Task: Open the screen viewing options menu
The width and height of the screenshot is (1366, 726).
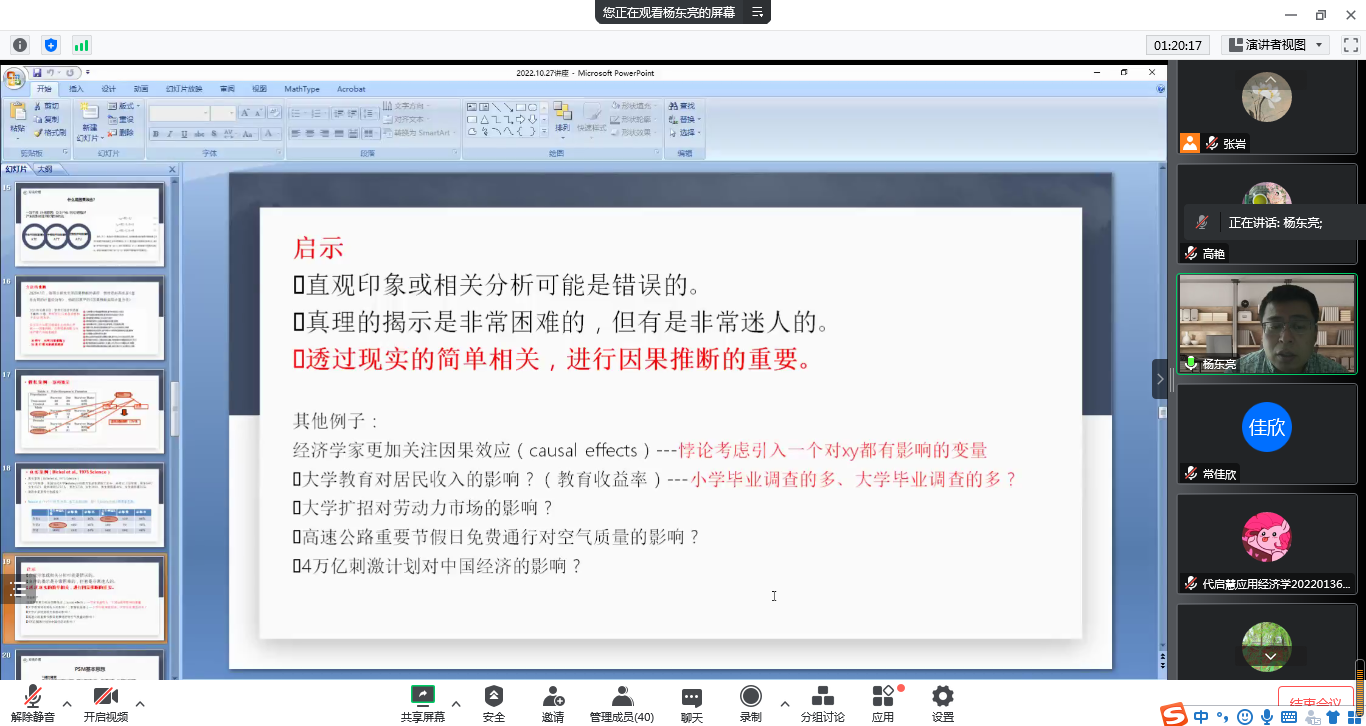Action: tap(758, 13)
